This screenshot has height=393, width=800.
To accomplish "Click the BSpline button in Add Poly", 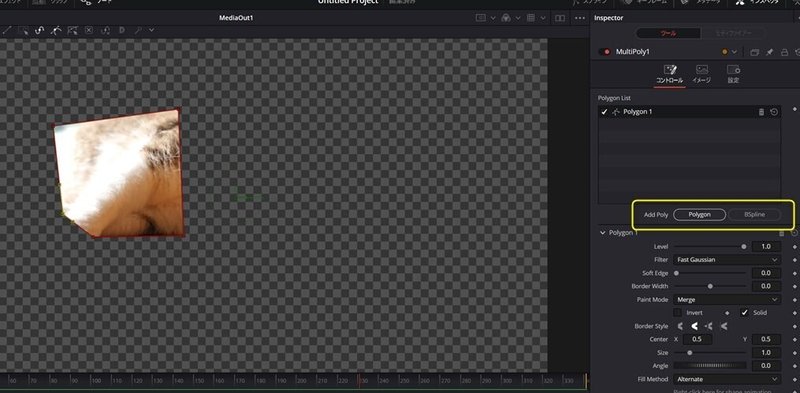I will [x=754, y=215].
